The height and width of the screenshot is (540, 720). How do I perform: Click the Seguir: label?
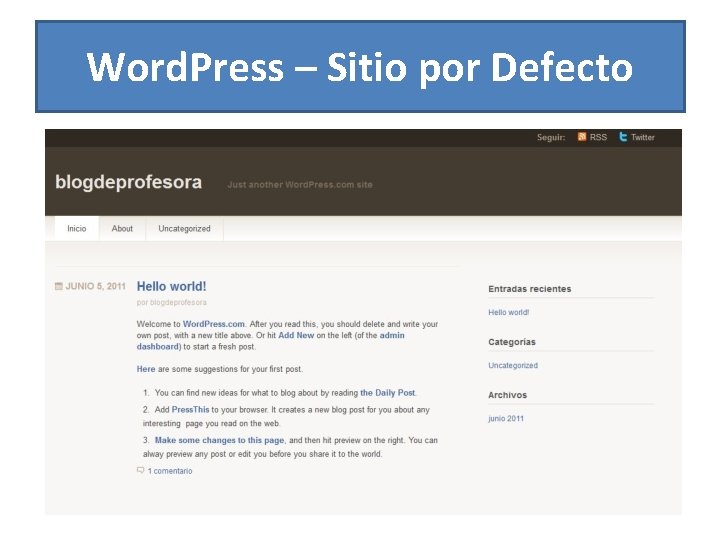[551, 137]
